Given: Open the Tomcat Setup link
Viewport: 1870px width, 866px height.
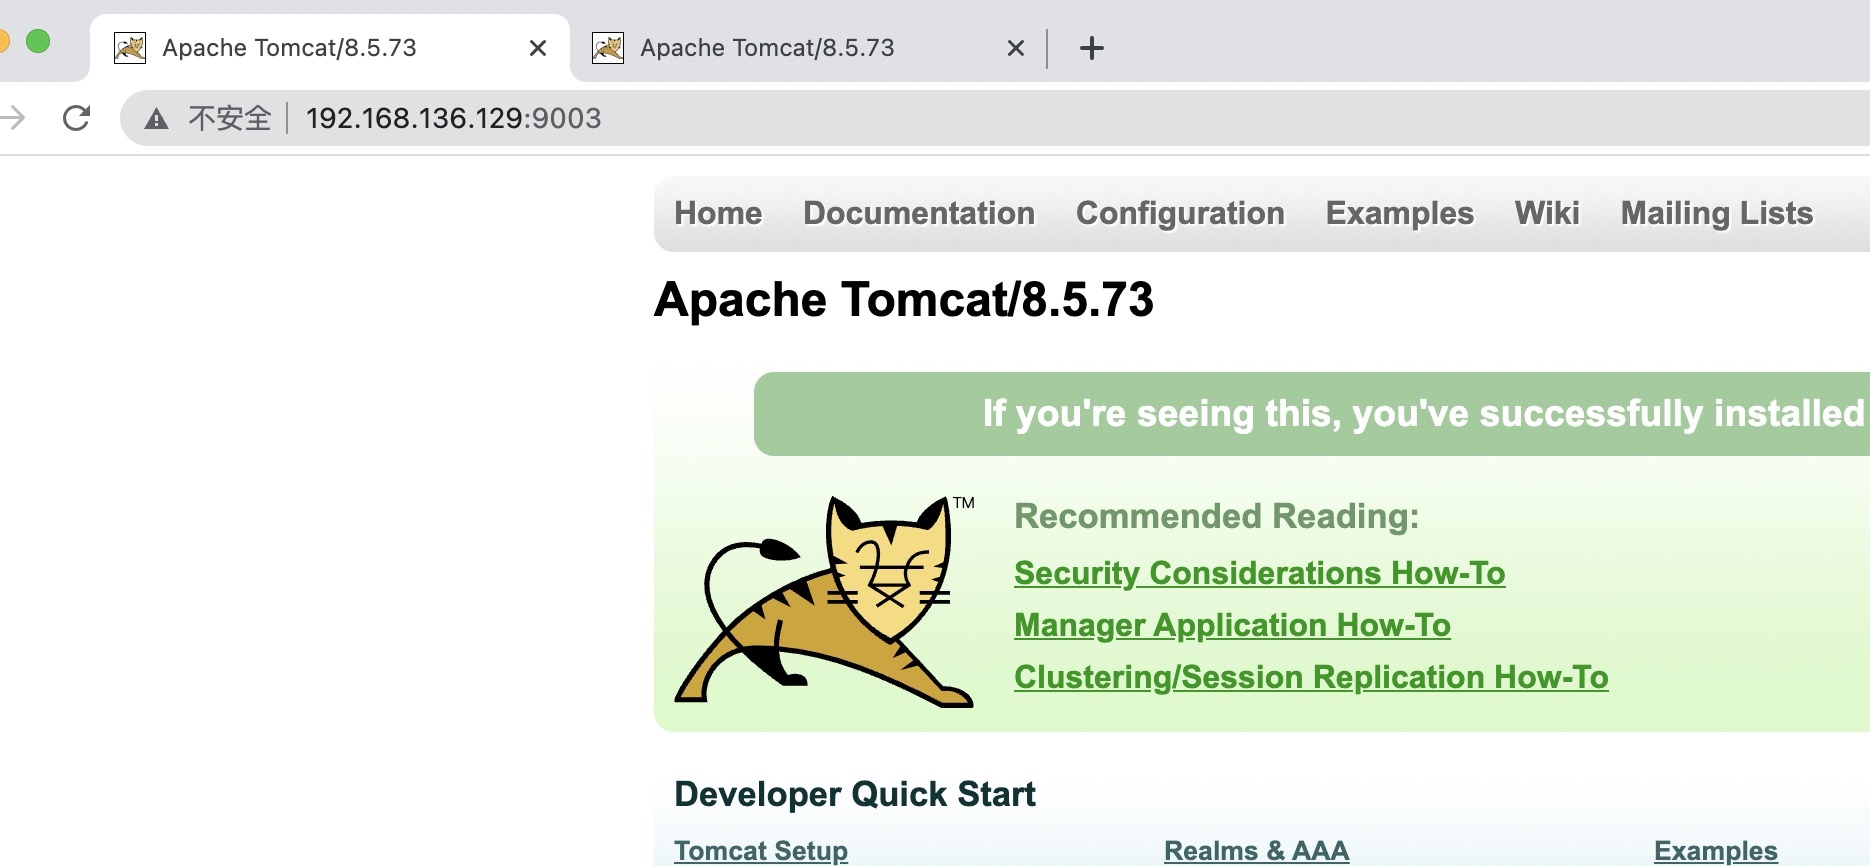Looking at the screenshot, I should 761,850.
